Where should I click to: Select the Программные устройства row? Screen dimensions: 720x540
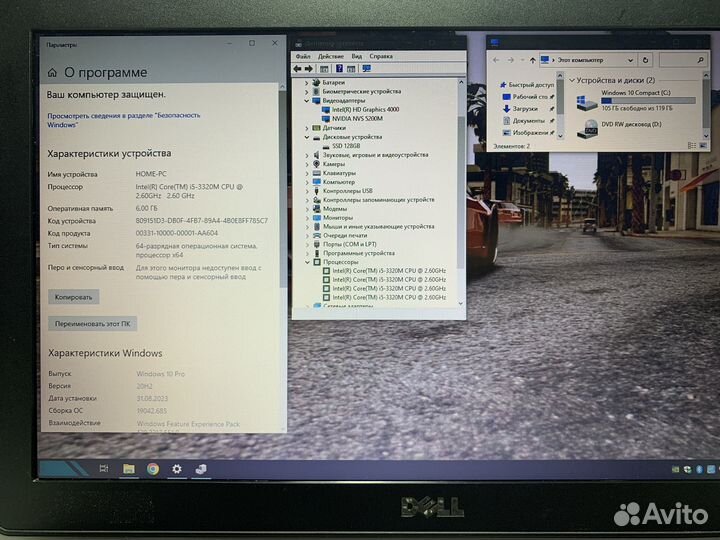coord(358,253)
